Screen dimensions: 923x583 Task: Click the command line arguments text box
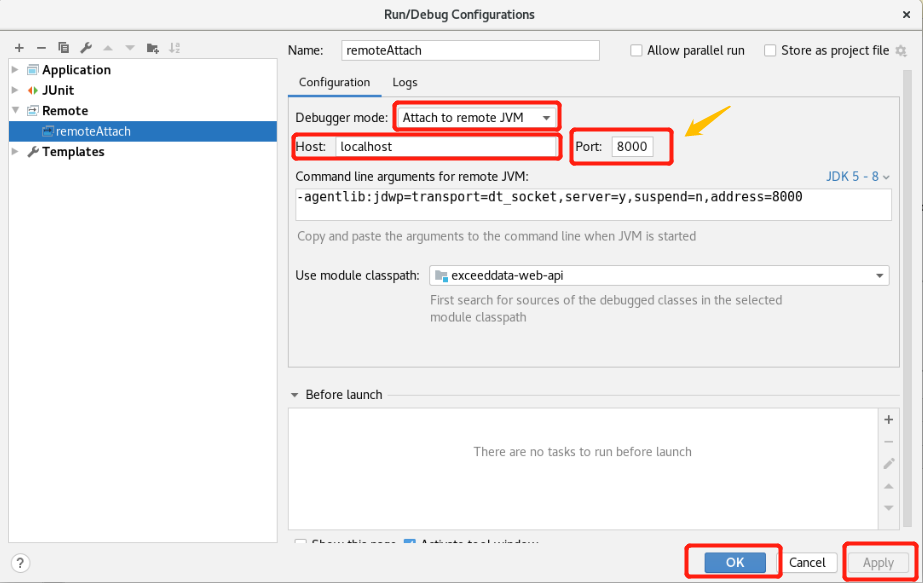click(593, 204)
